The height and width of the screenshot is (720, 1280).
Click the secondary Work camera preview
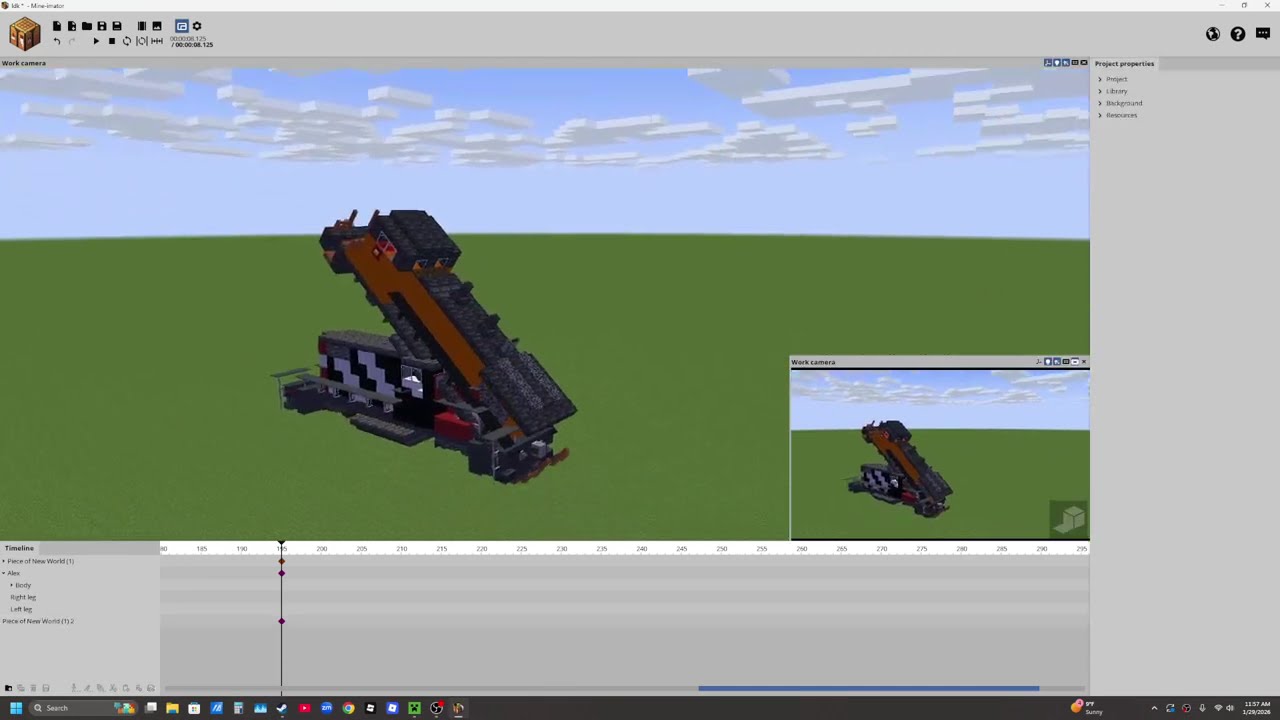tap(940, 455)
